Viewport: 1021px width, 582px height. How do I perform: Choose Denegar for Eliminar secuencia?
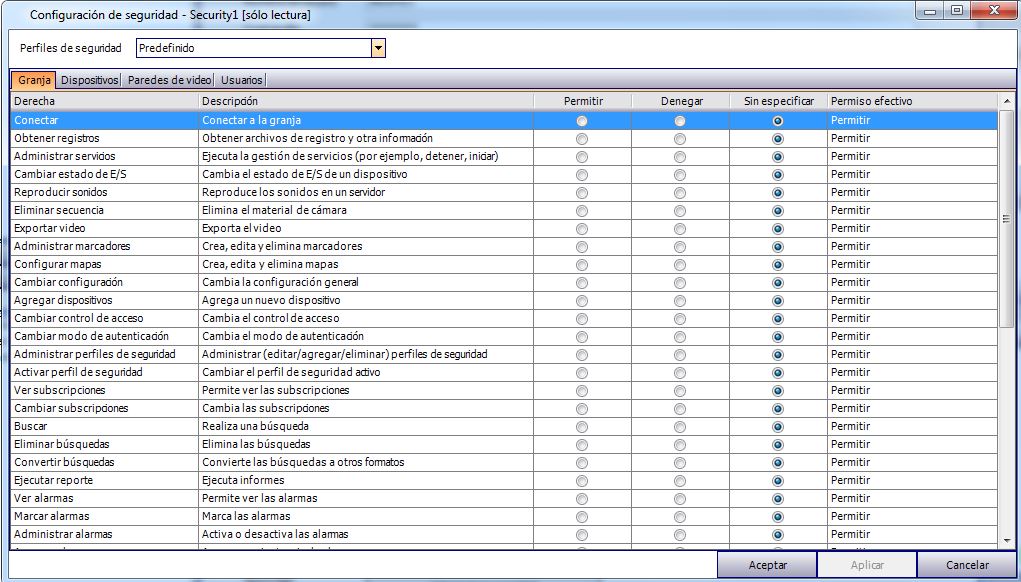(680, 211)
